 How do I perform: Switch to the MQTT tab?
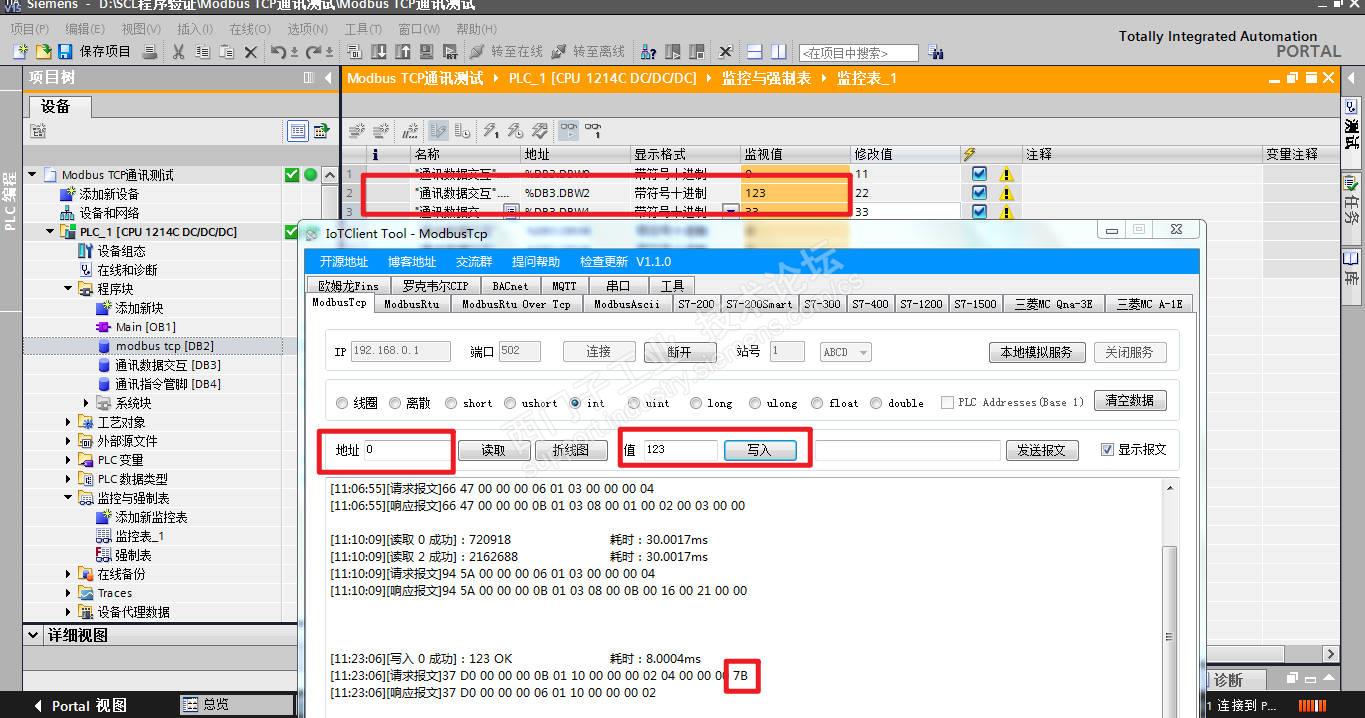point(564,286)
